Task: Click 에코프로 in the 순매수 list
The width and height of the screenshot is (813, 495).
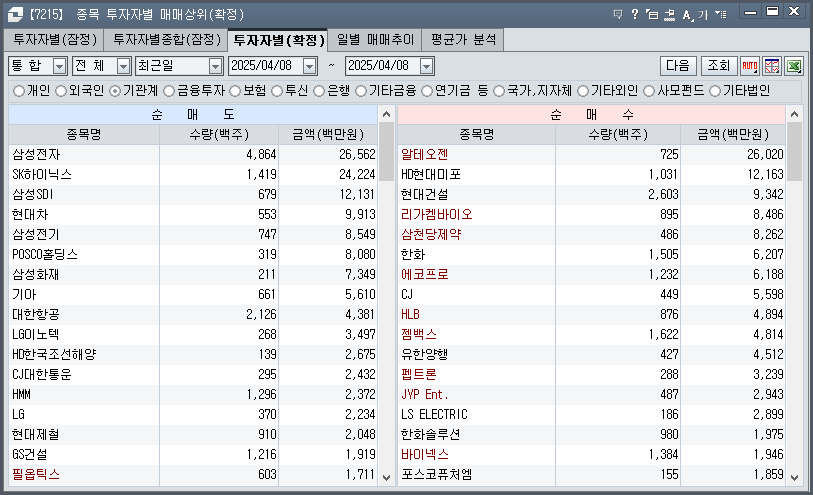Action: click(424, 275)
